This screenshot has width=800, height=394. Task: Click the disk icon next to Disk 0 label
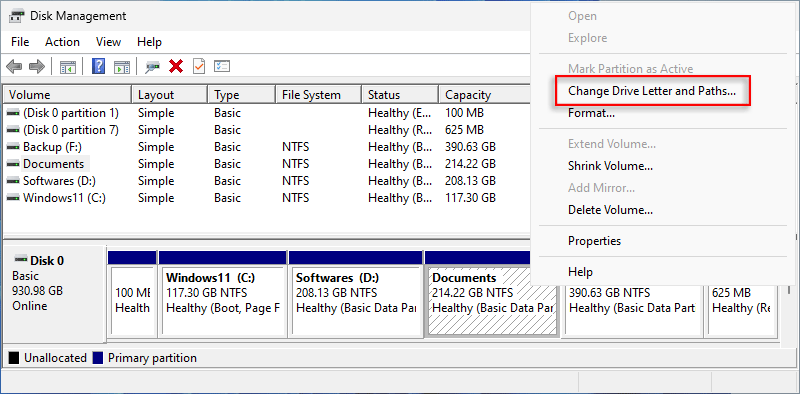pyautogui.click(x=21, y=259)
